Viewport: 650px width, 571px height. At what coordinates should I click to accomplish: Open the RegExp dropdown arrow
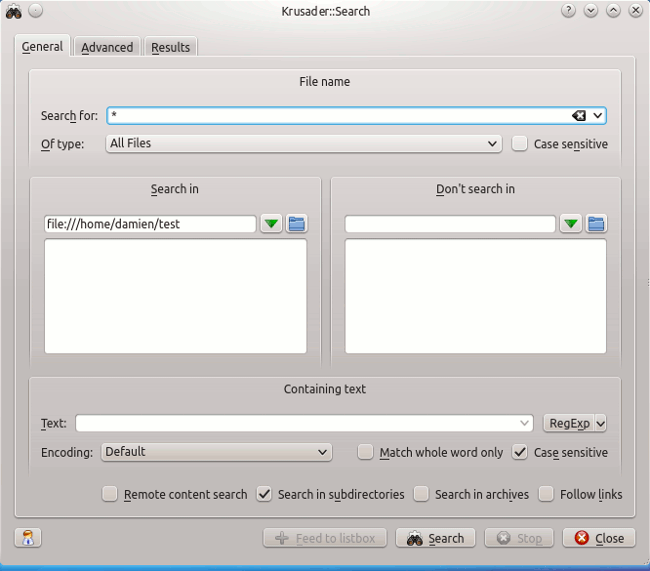[600, 423]
